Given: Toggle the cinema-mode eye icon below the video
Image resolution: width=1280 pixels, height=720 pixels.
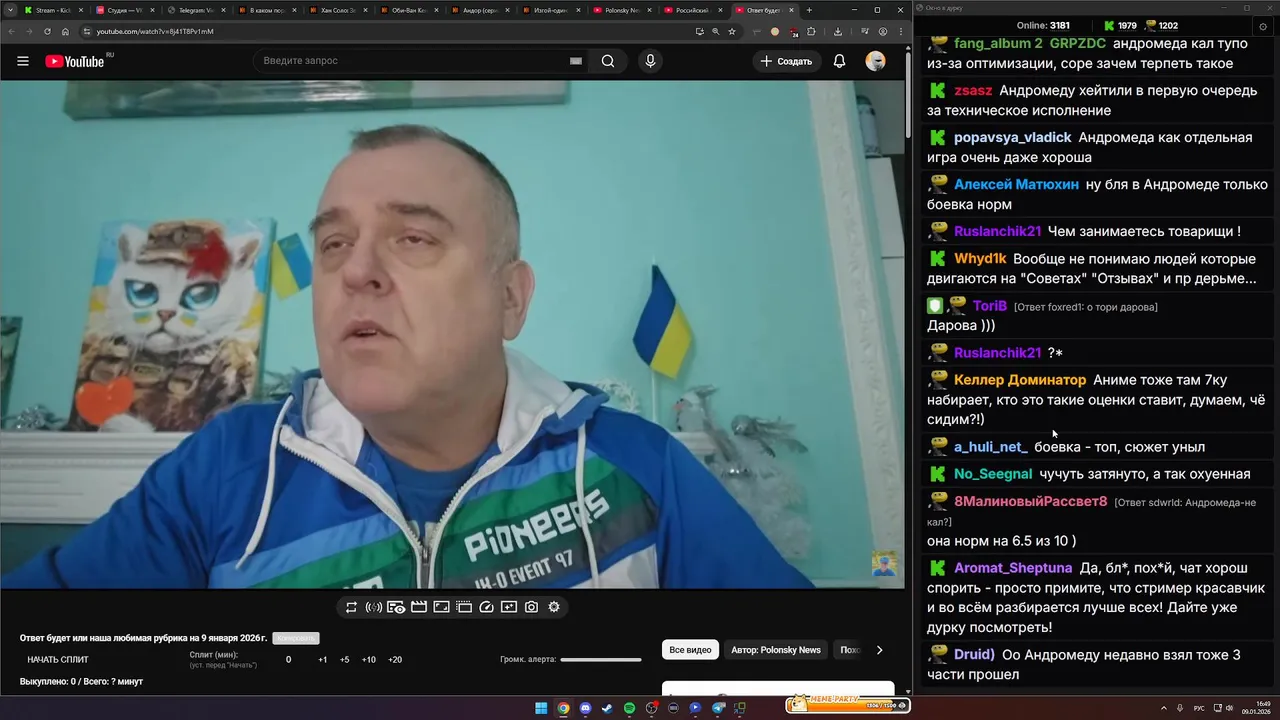Looking at the screenshot, I should pyautogui.click(x=396, y=607).
